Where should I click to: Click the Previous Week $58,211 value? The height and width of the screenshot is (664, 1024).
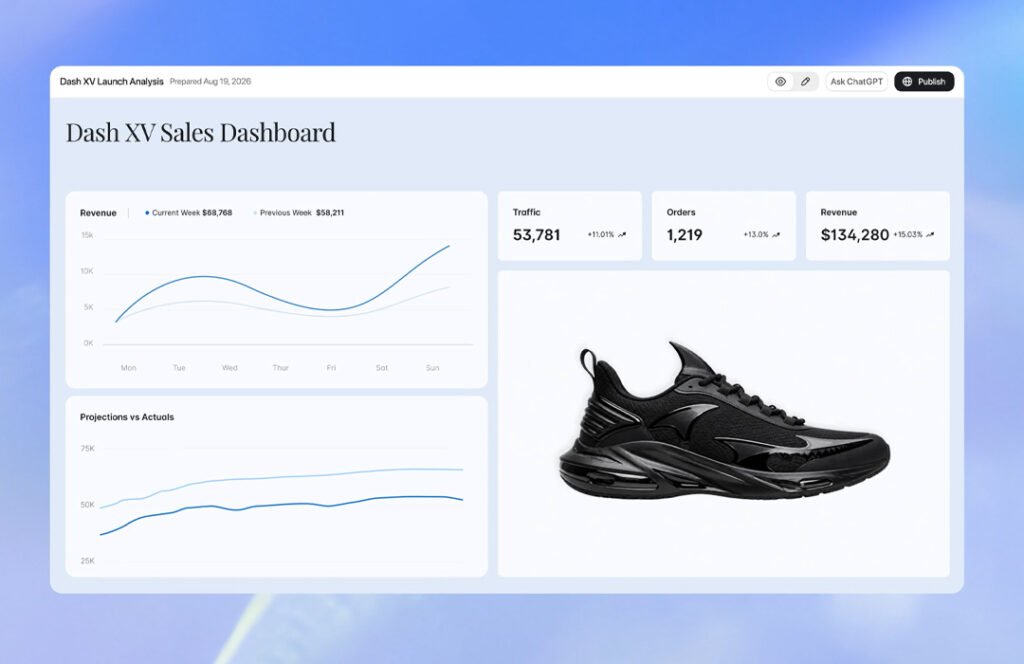(330, 213)
